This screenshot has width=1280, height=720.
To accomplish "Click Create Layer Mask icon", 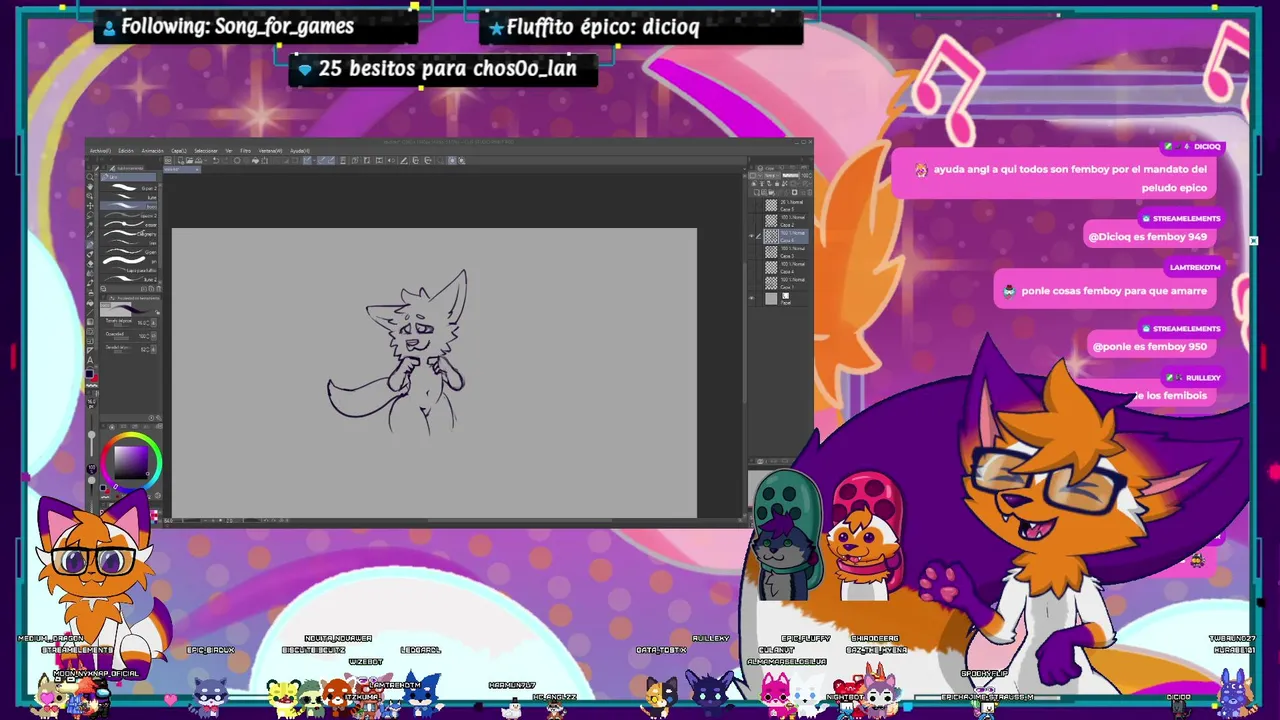I will pos(794,192).
